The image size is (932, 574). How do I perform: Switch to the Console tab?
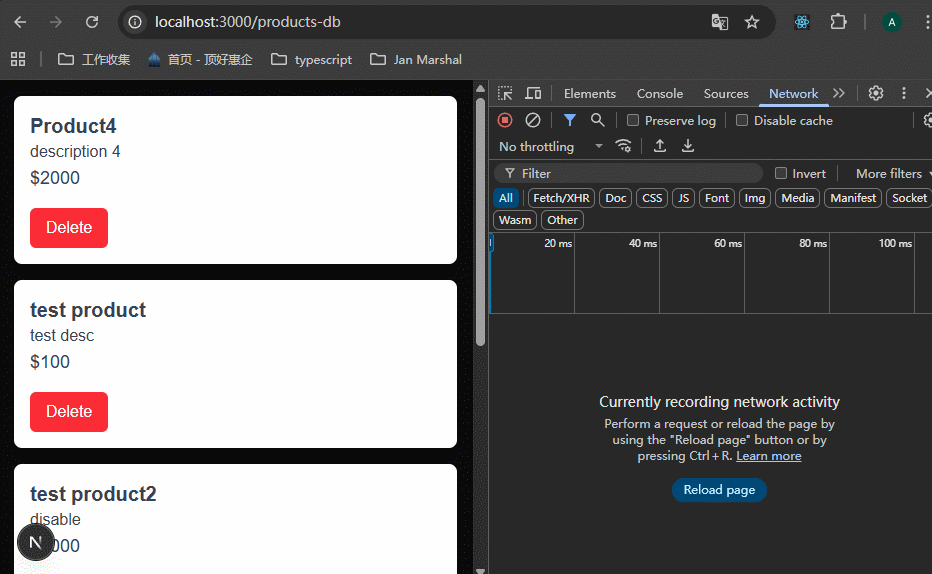660,93
